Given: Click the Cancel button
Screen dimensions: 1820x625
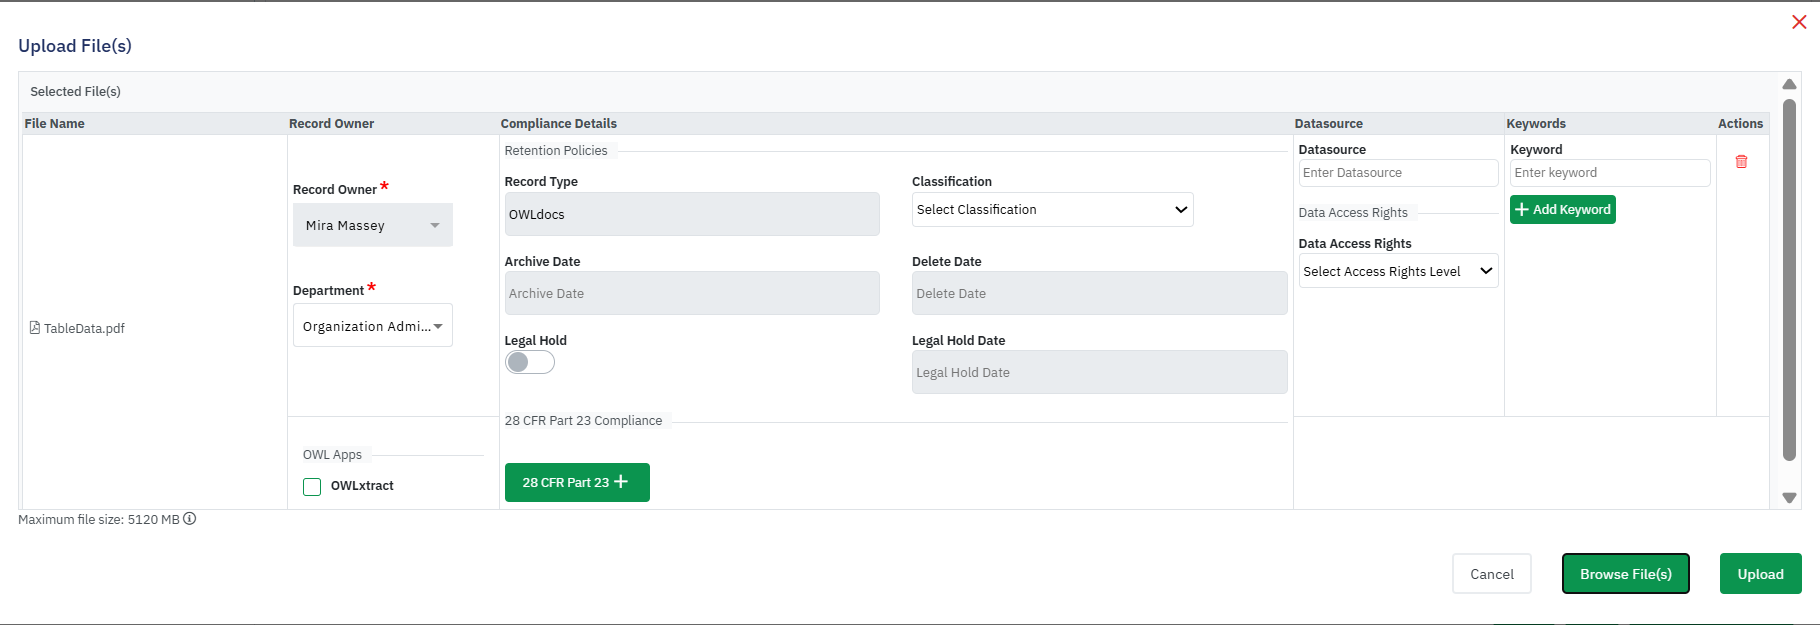Looking at the screenshot, I should click(x=1492, y=574).
